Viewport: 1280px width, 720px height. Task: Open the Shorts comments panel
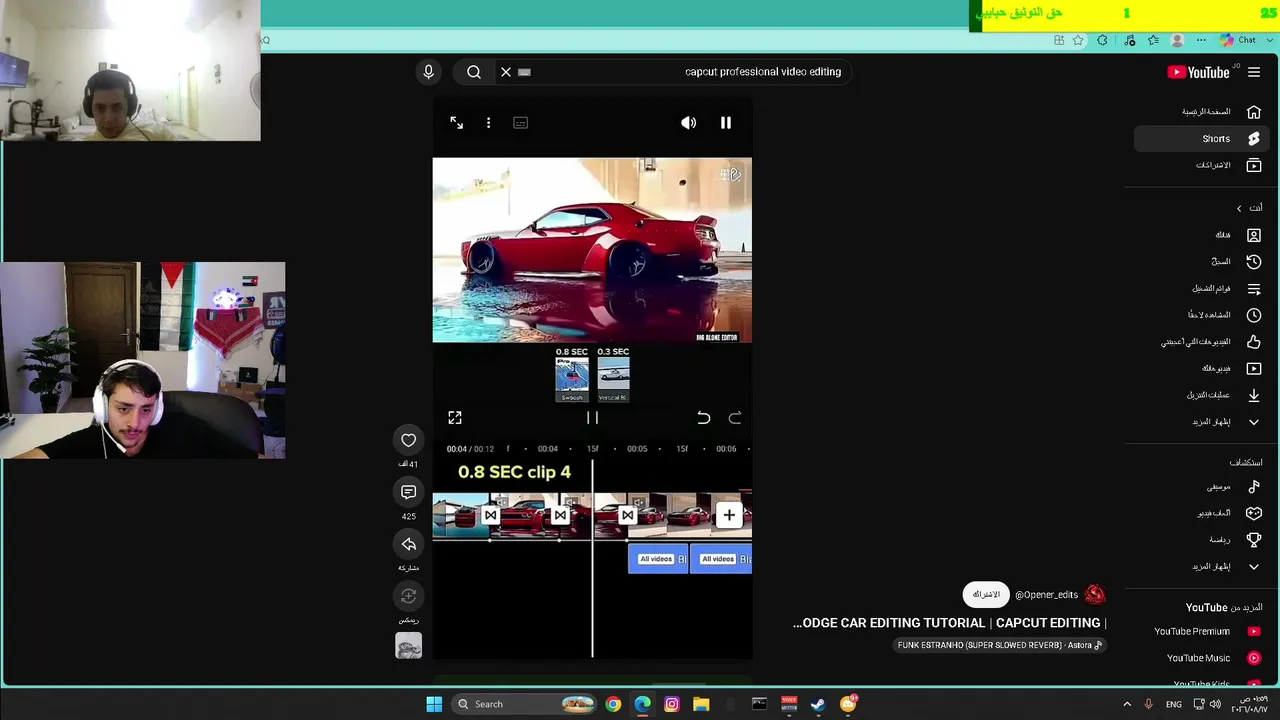click(x=408, y=492)
